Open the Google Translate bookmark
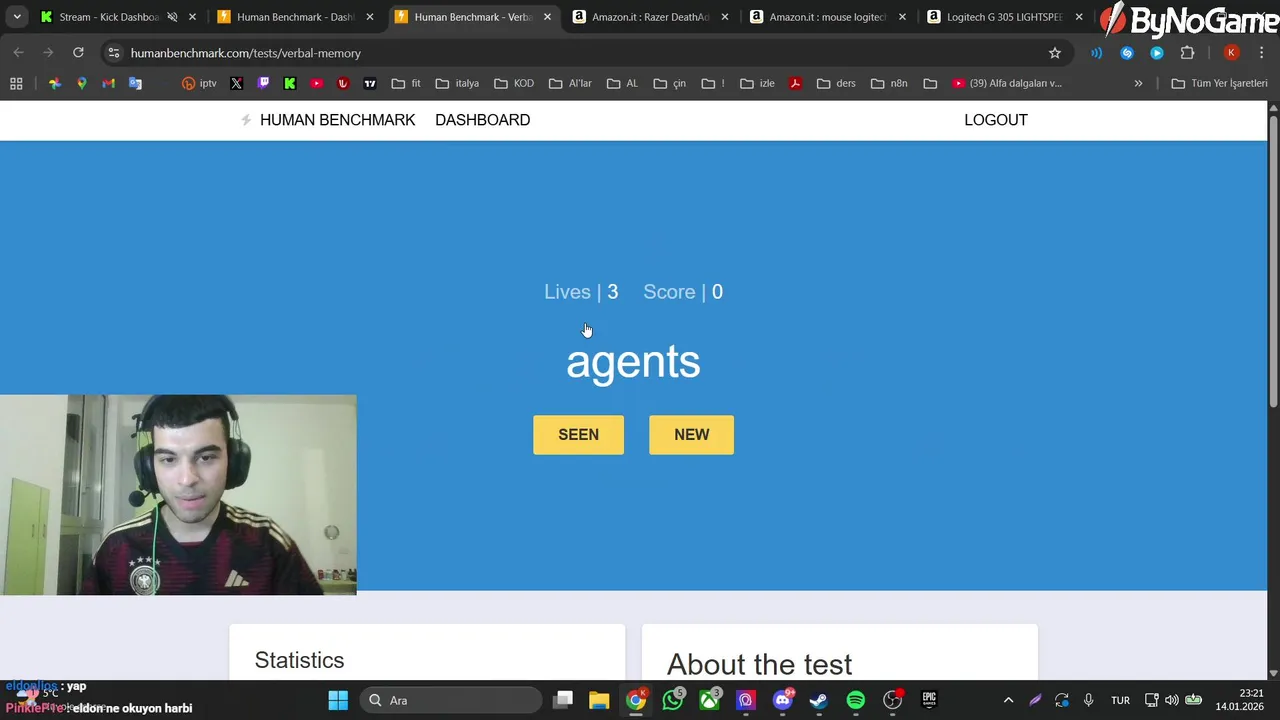Screen dimensions: 1280x720 (135, 83)
